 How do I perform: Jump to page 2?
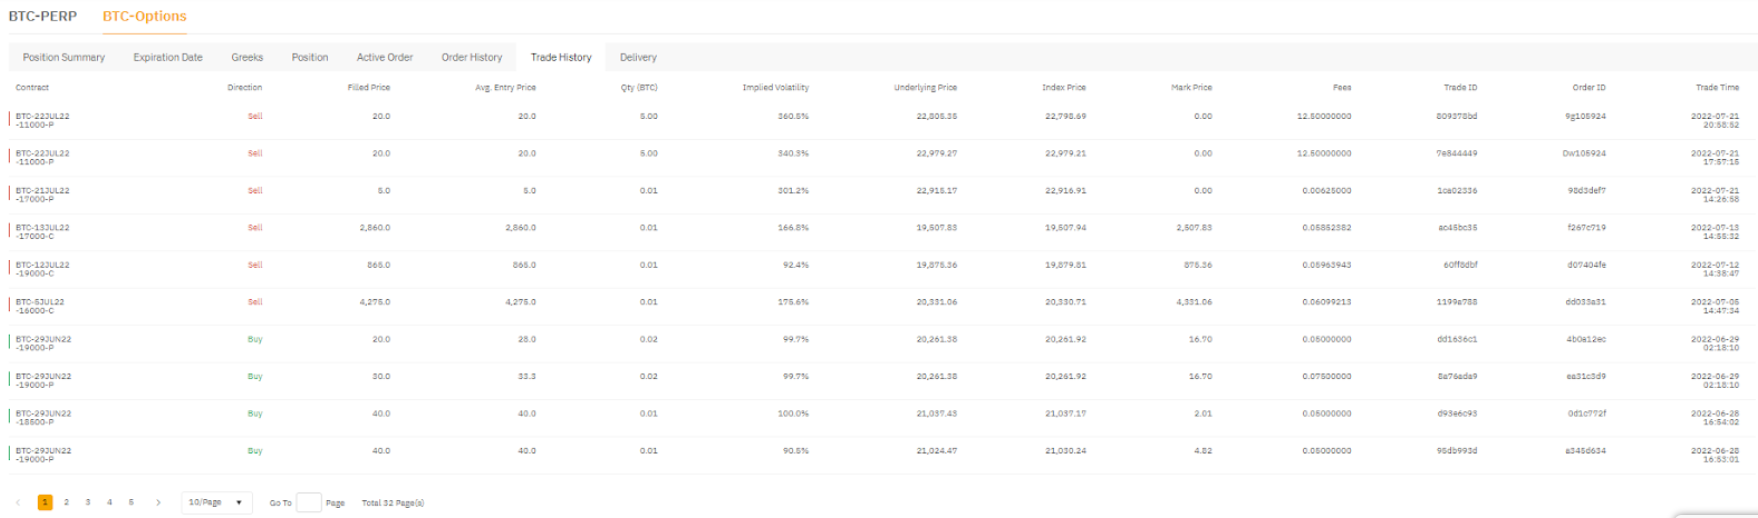tap(66, 503)
